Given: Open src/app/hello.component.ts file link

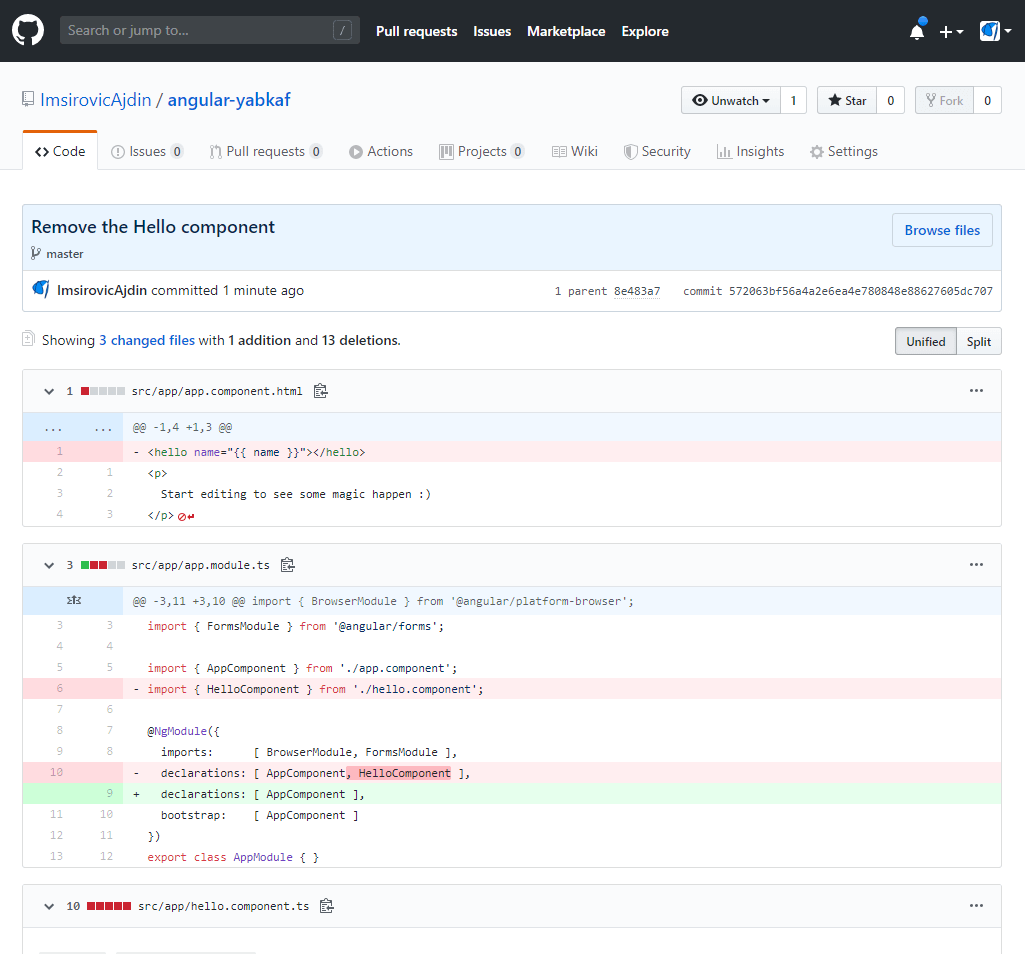Looking at the screenshot, I should 224,906.
